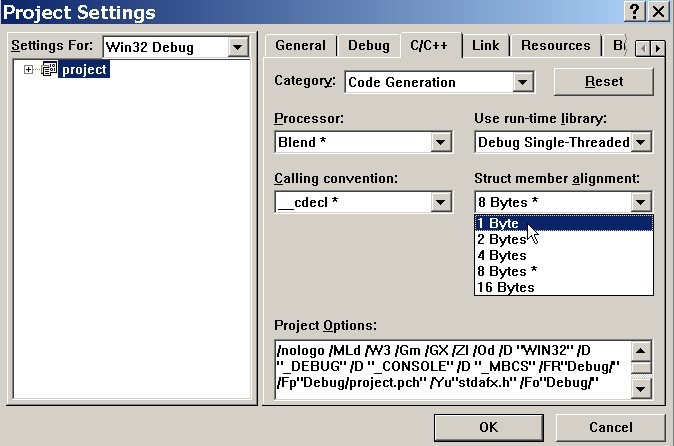
Task: Switch to the General tab
Action: 300,45
